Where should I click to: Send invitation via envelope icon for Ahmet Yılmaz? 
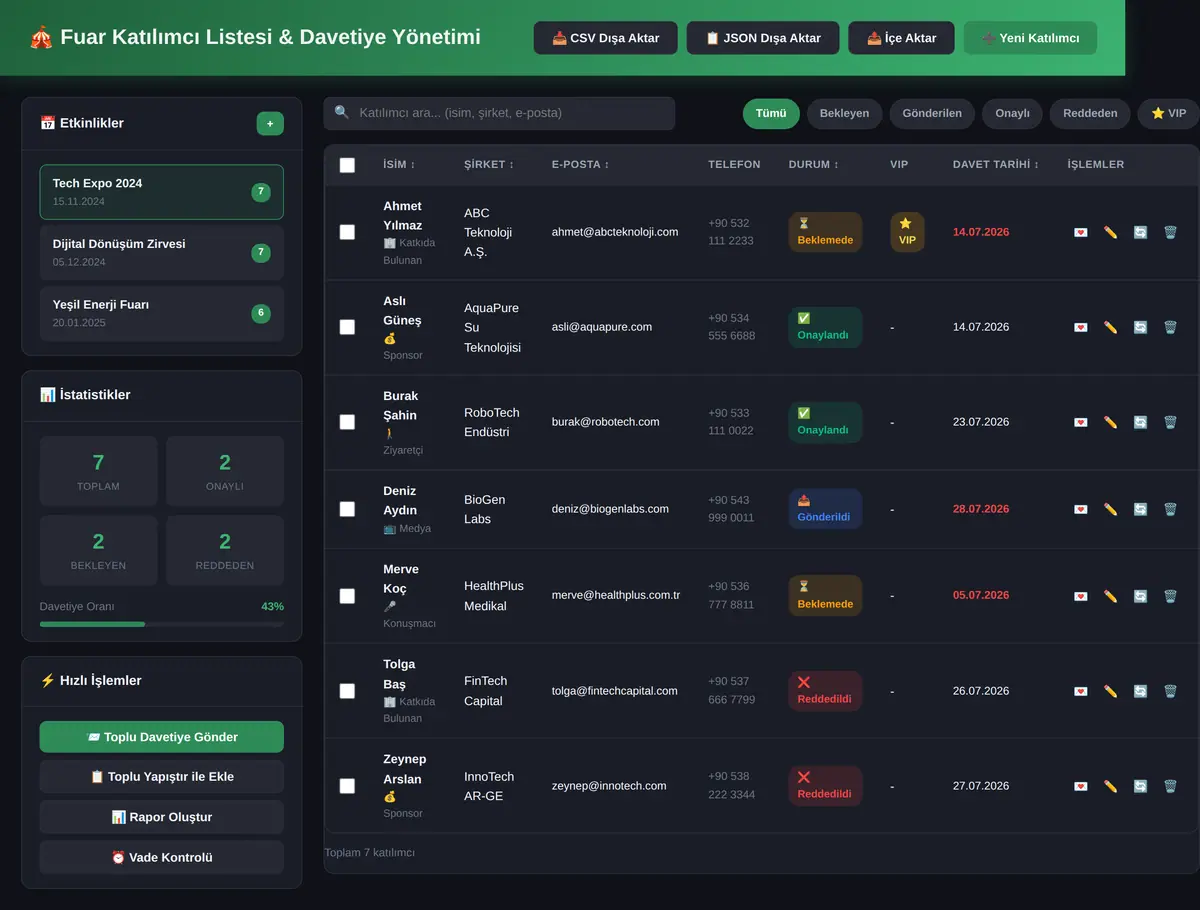pos(1080,232)
